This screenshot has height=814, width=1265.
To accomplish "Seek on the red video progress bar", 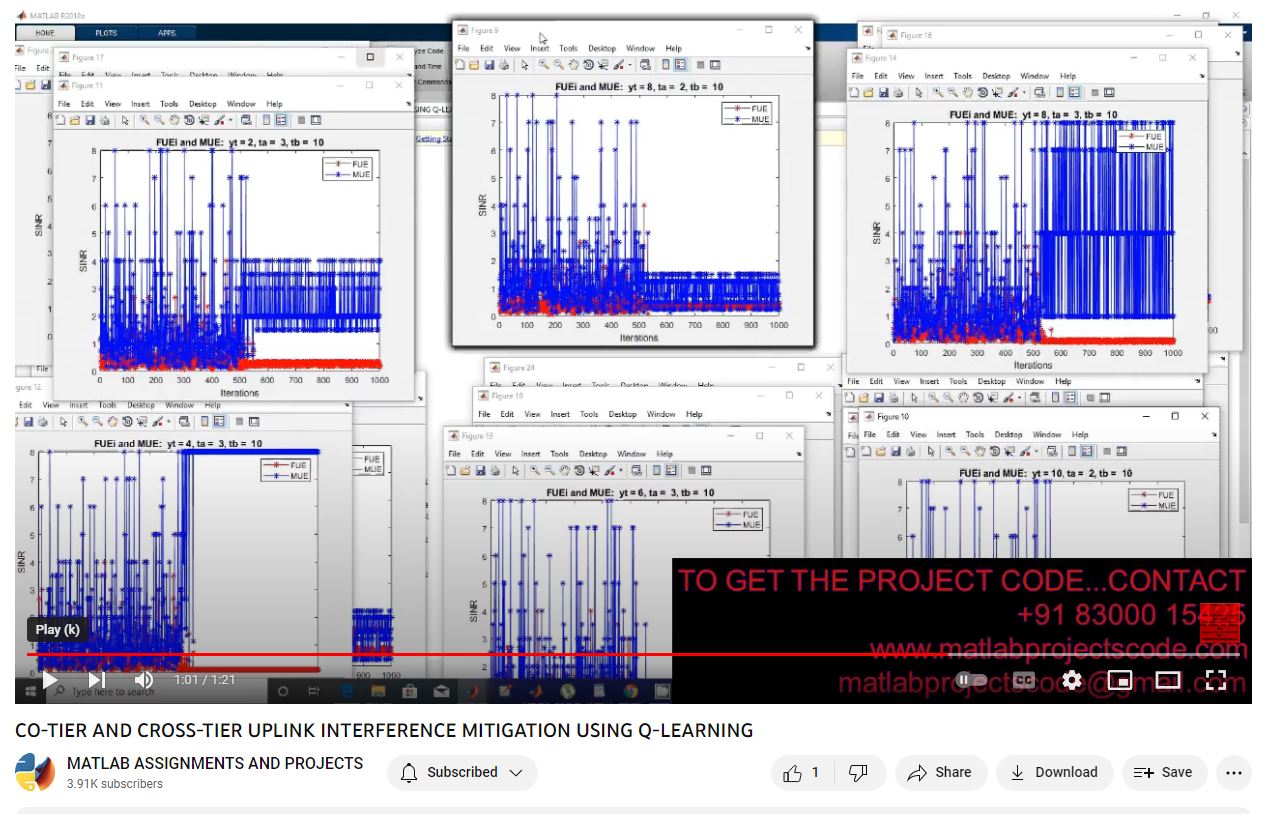I will [x=500, y=655].
